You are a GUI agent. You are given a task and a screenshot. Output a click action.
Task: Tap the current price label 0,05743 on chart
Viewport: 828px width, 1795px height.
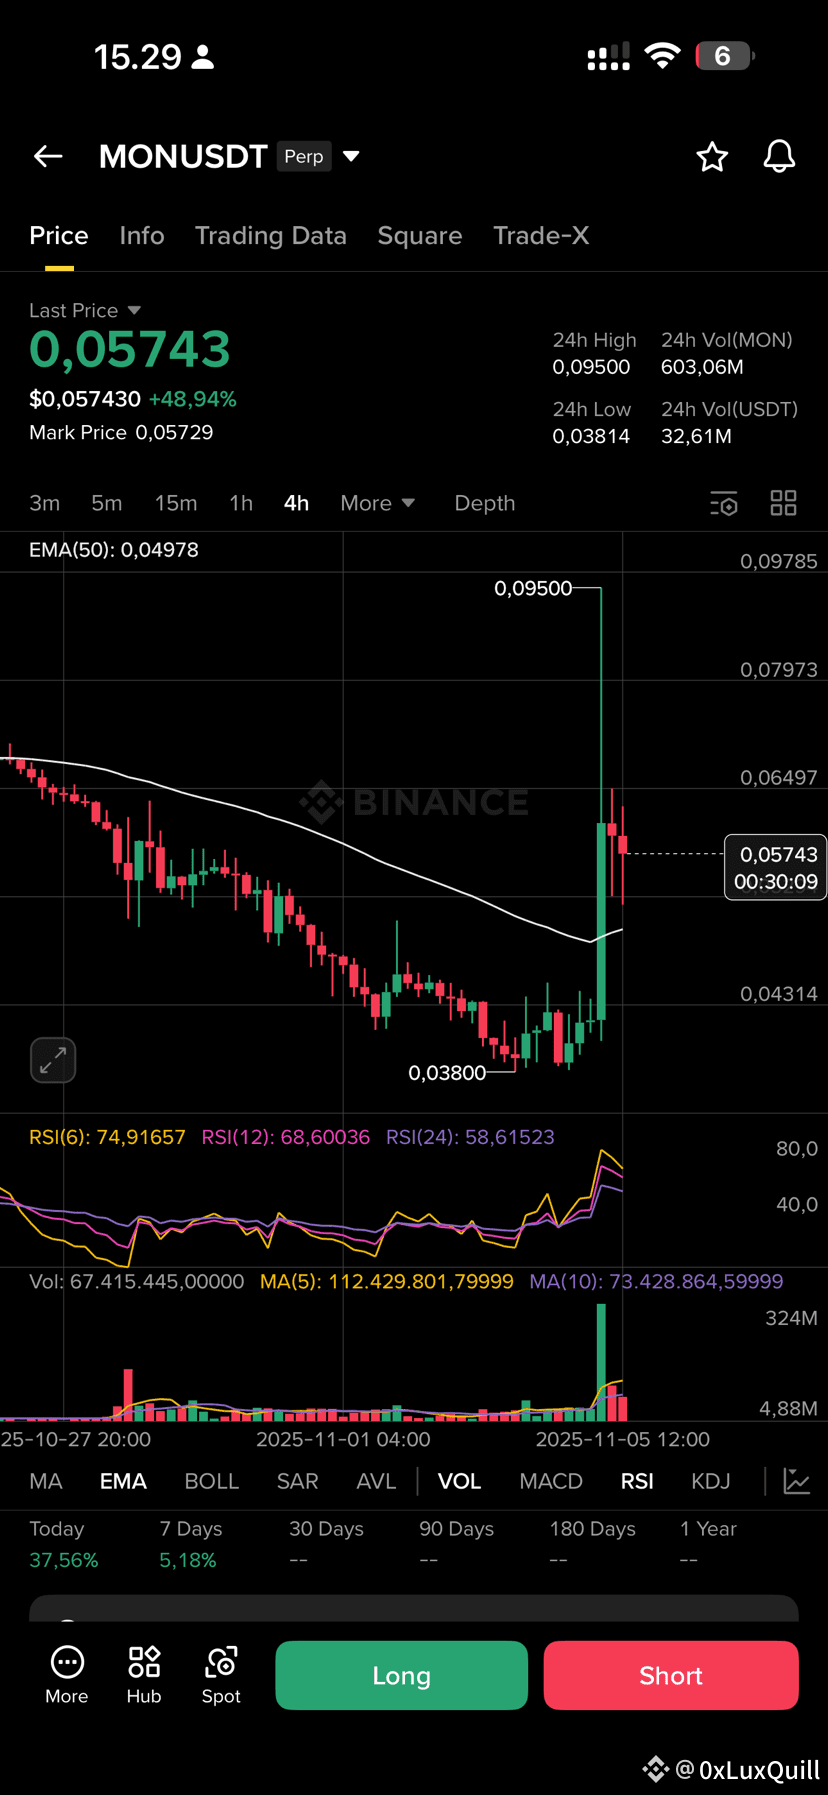[x=776, y=867]
